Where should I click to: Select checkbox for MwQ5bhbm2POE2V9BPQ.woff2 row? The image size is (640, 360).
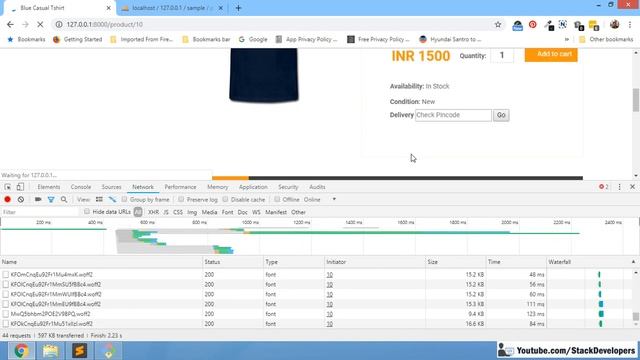[5, 314]
